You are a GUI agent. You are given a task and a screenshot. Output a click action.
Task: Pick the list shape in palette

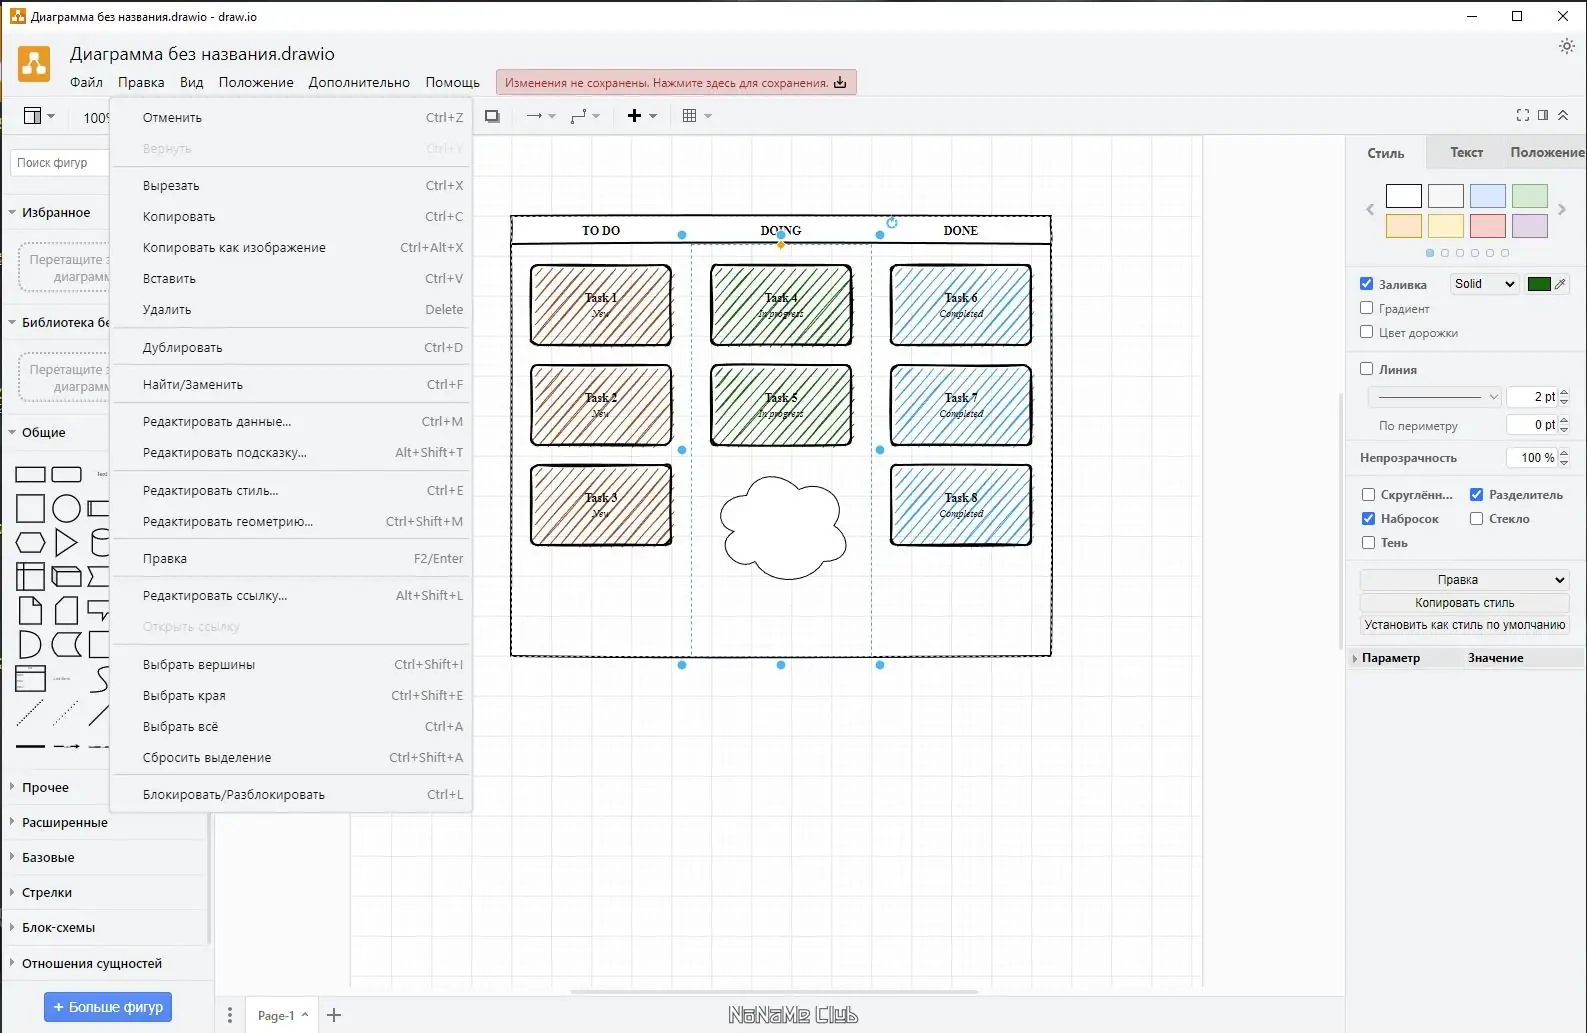[30, 679]
